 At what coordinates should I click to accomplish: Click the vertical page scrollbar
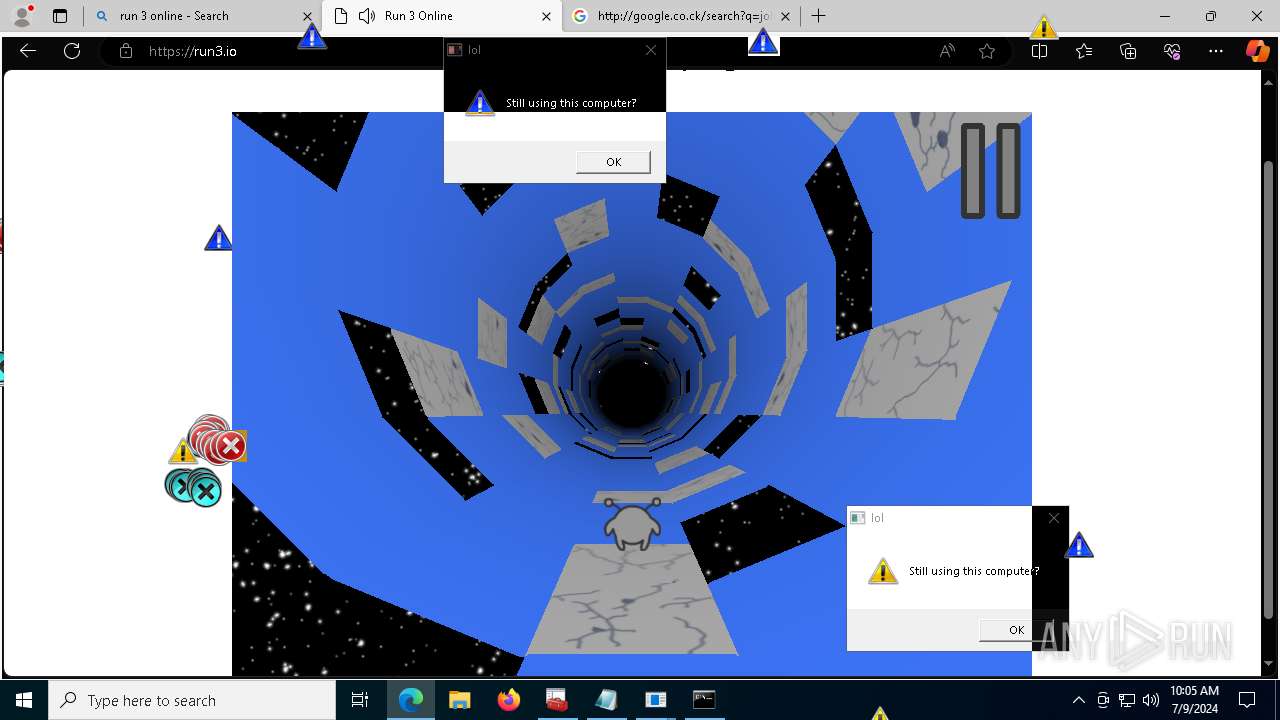(1269, 390)
